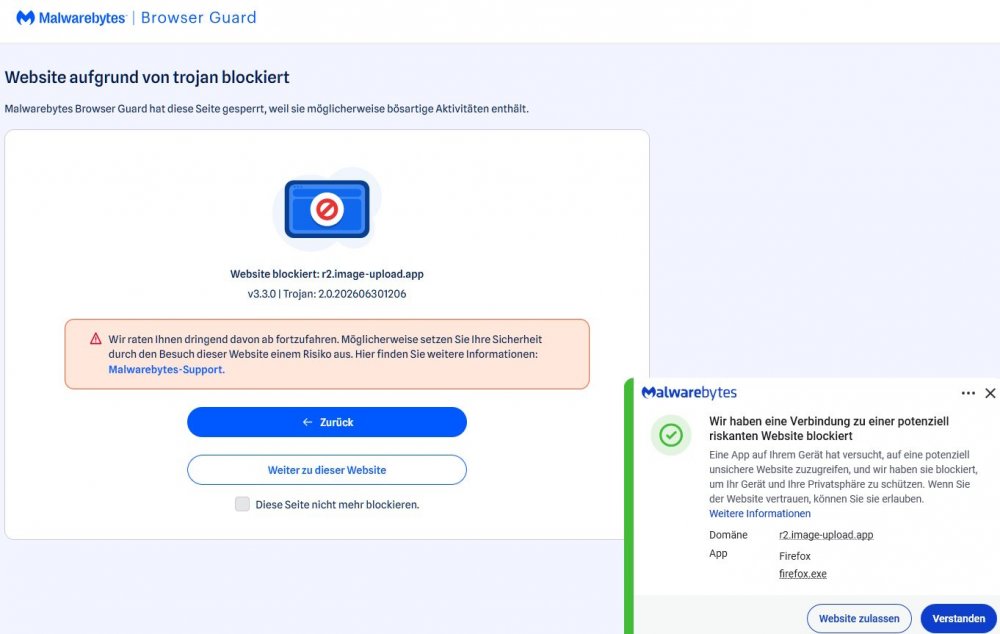Click the firefox.exe link
1000x634 pixels.
tap(802, 574)
